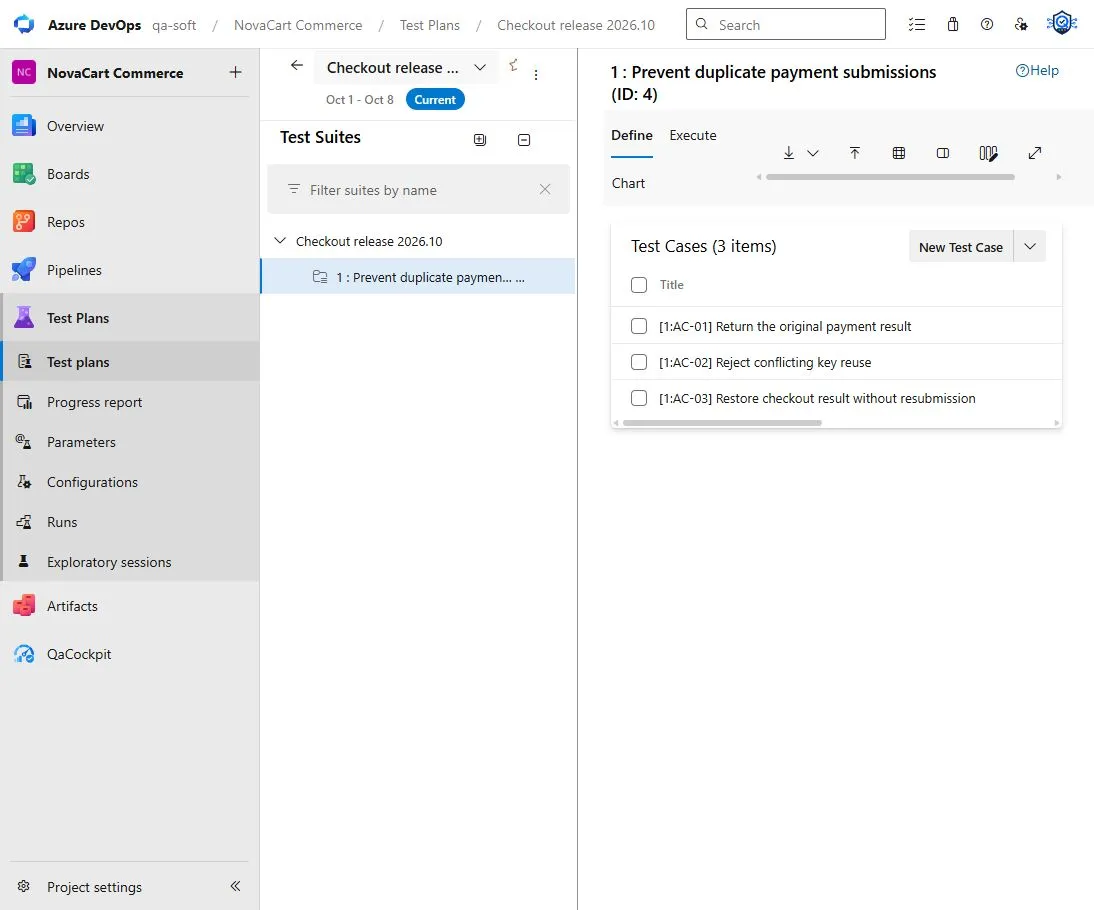Click NovaCart Commerce breadcrumb

[298, 25]
